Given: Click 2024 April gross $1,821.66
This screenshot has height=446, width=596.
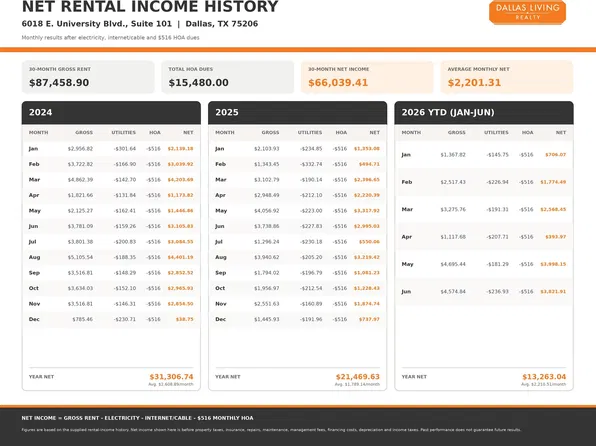Looking at the screenshot, I should 80,195.
